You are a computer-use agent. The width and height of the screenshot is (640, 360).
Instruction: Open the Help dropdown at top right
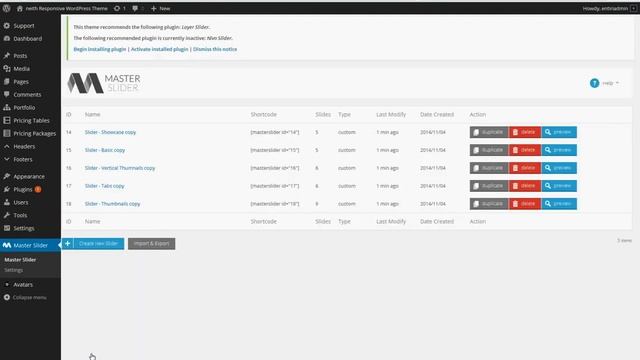(x=610, y=83)
